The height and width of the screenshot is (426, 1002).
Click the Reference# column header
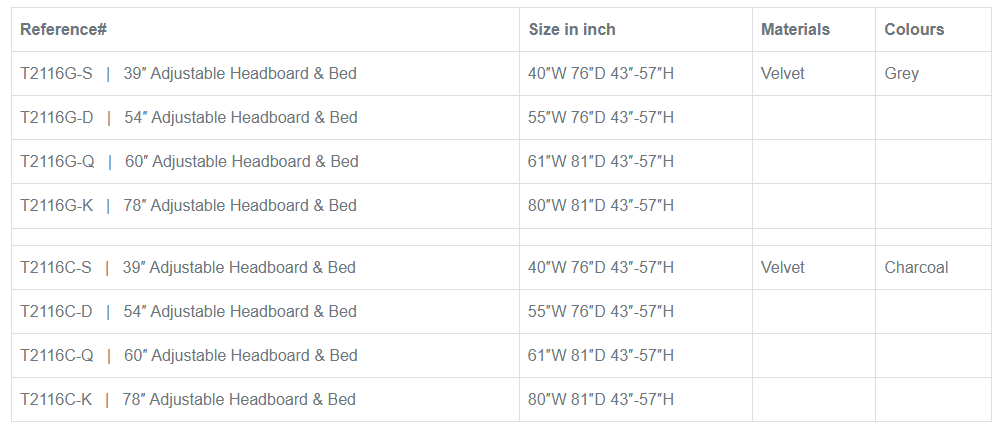[x=64, y=29]
